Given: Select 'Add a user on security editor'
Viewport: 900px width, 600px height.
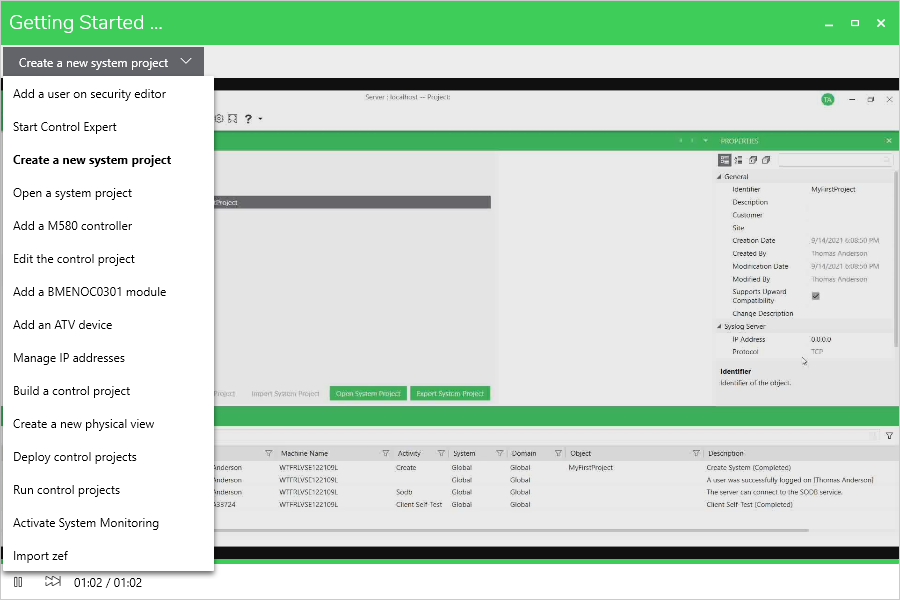Looking at the screenshot, I should (x=90, y=94).
